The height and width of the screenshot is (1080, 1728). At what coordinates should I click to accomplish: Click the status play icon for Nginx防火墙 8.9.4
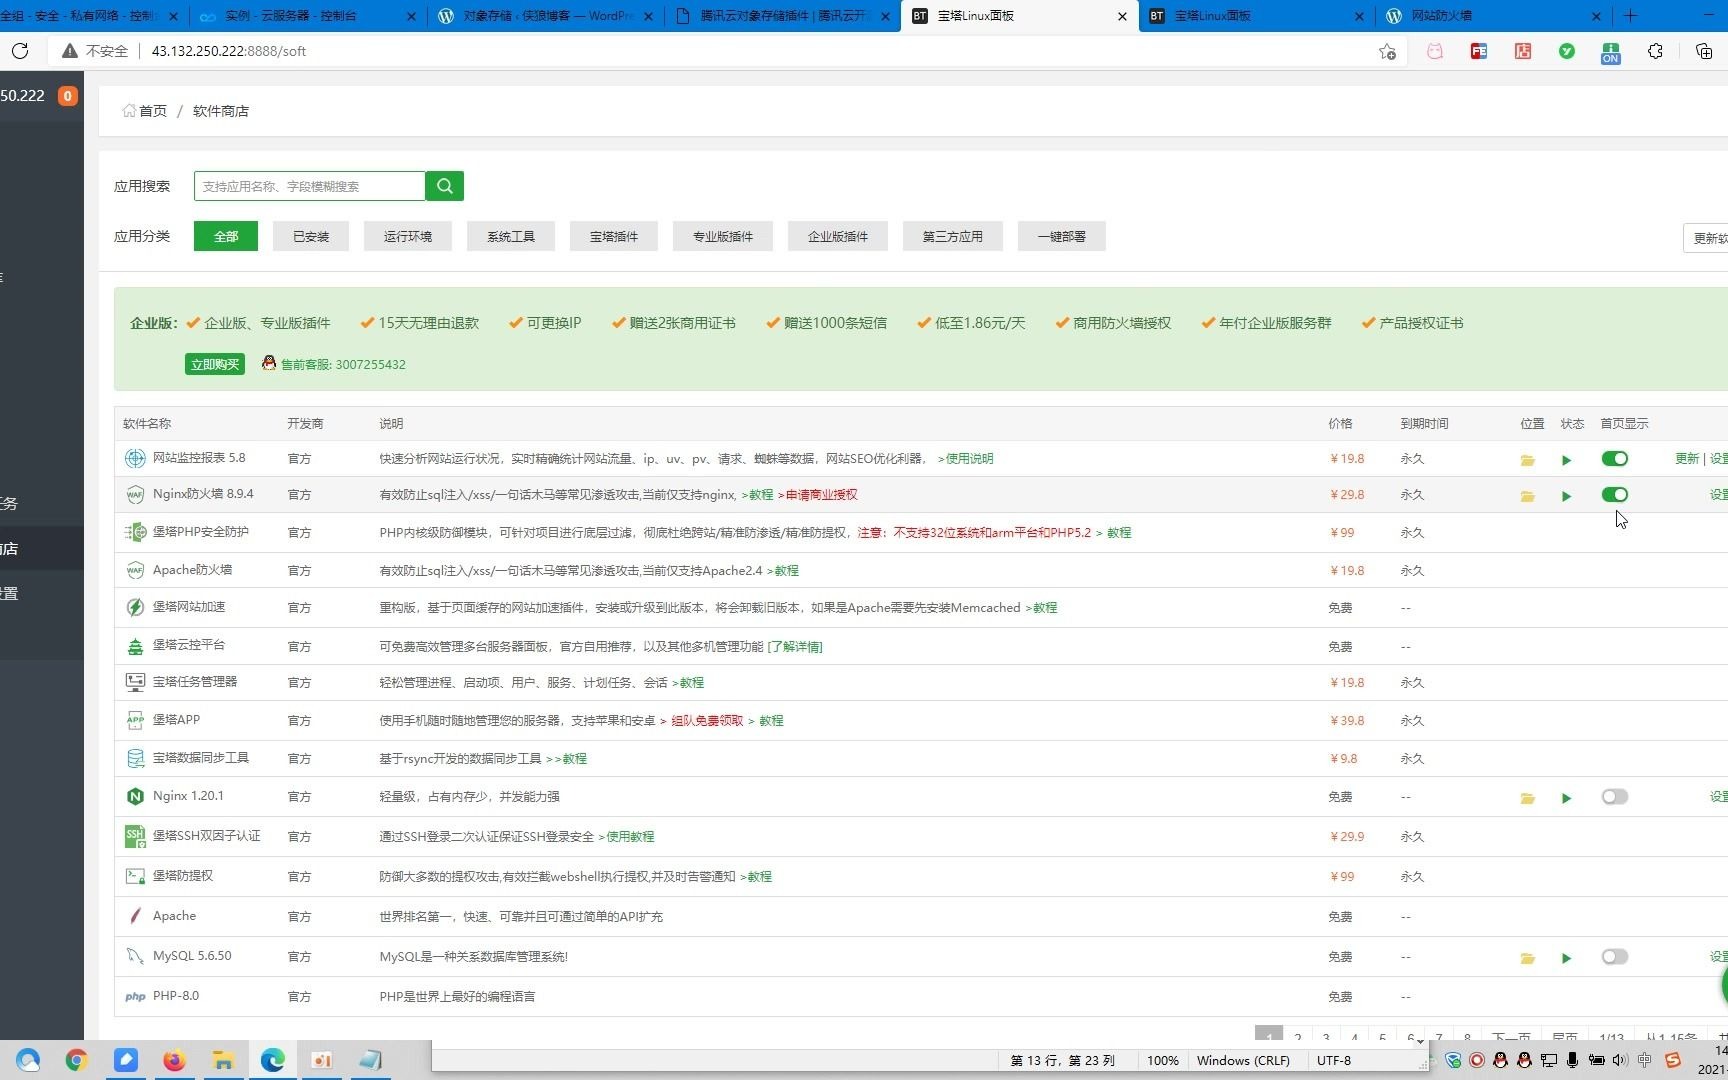1566,496
